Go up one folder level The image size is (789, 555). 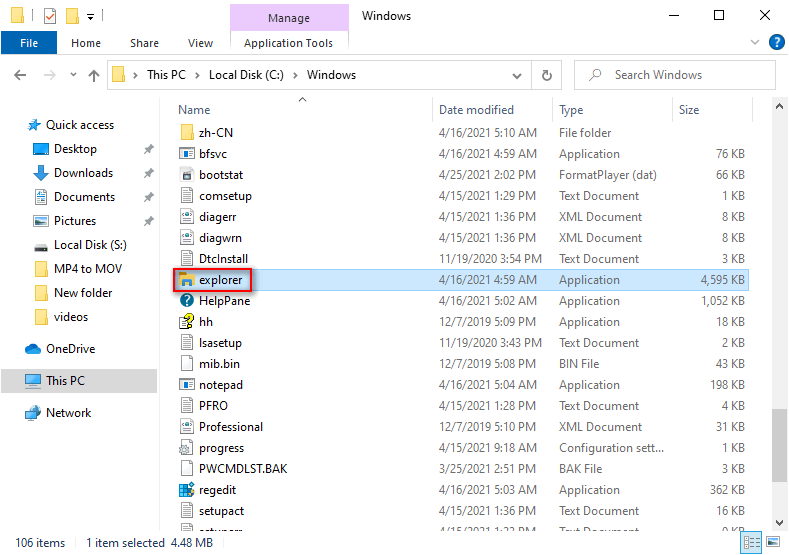pos(94,75)
